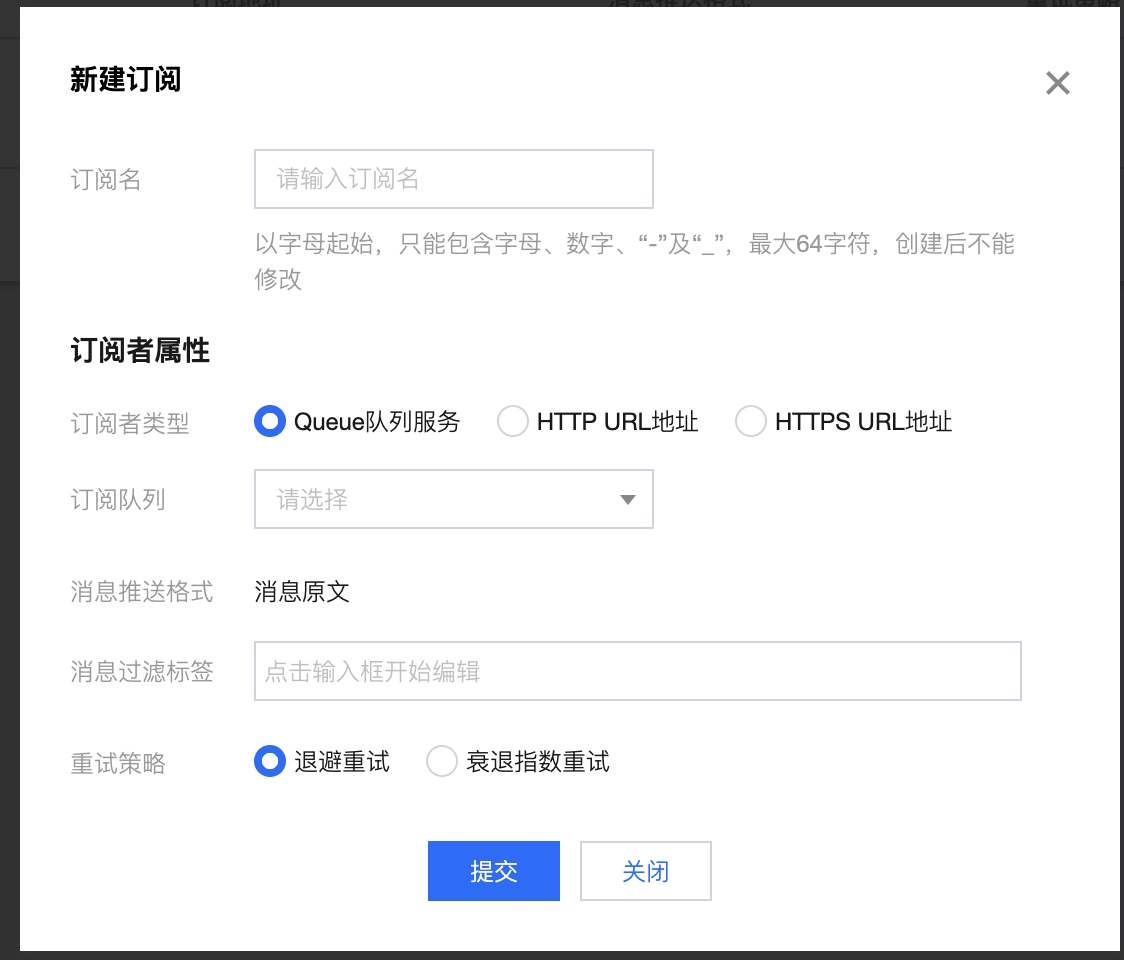
Task: Click the 重试策略 field label
Action: 118,764
